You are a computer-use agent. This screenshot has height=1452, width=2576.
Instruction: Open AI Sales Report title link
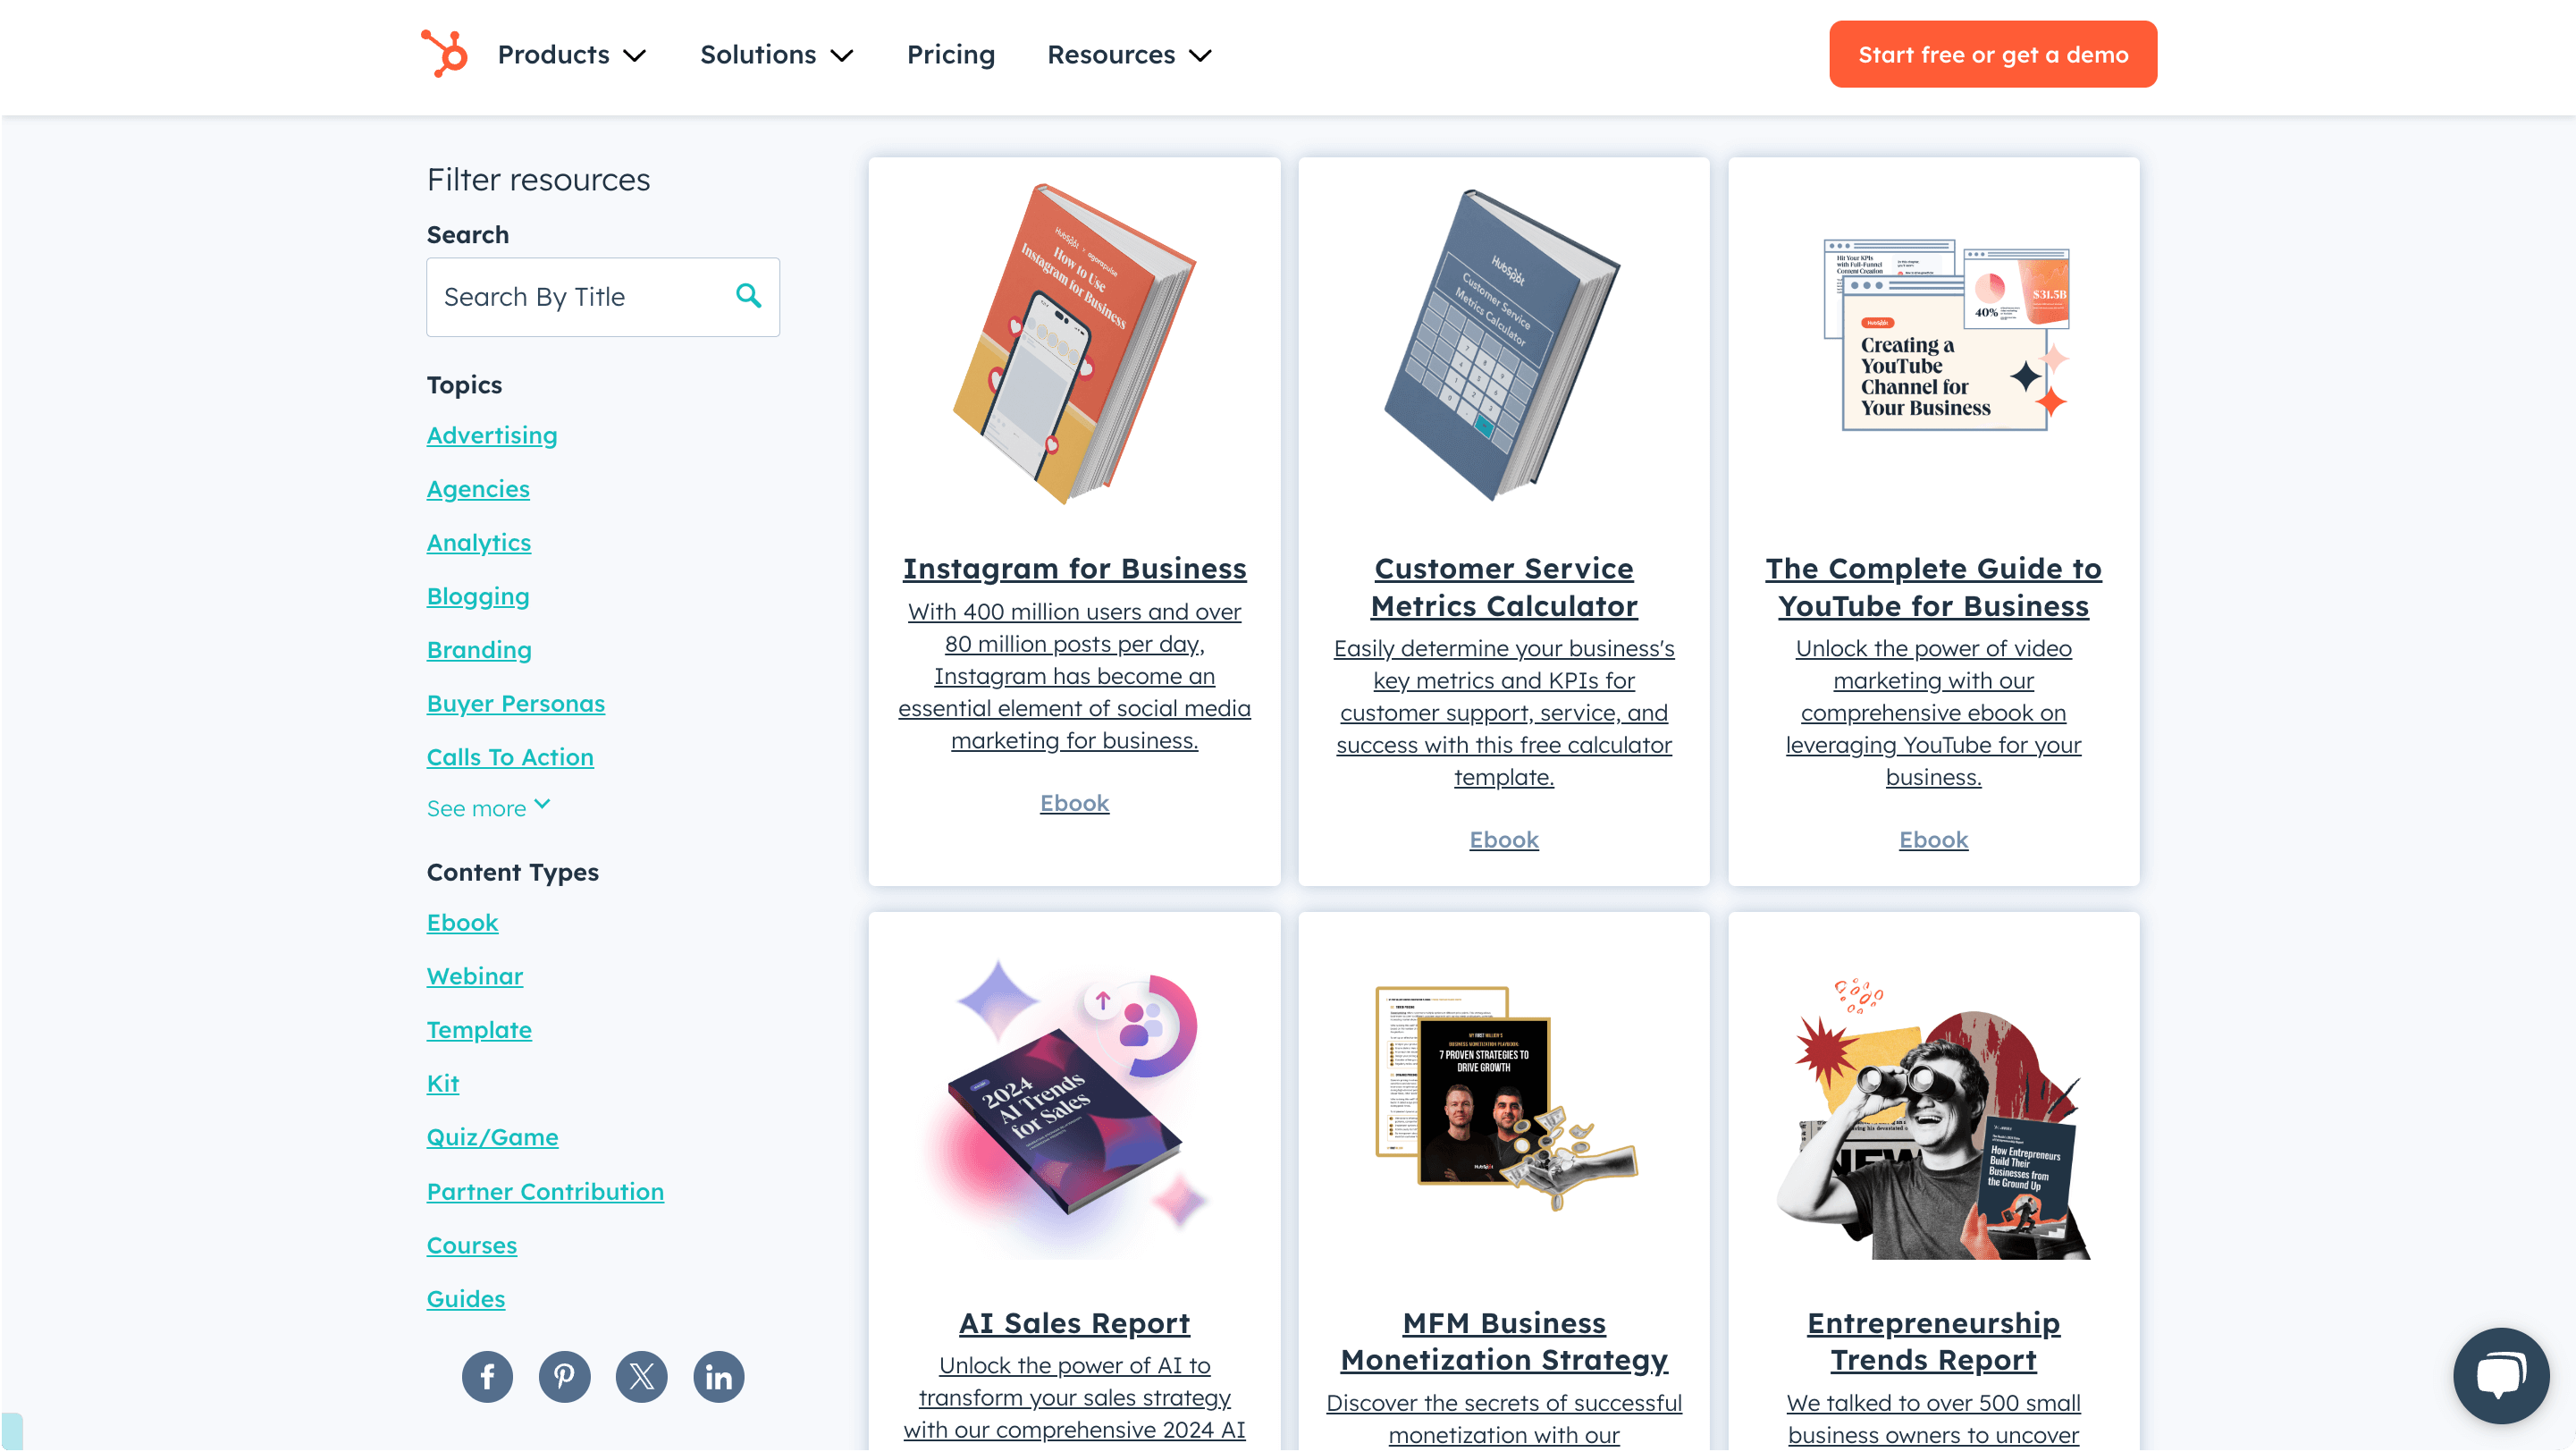click(1074, 1323)
